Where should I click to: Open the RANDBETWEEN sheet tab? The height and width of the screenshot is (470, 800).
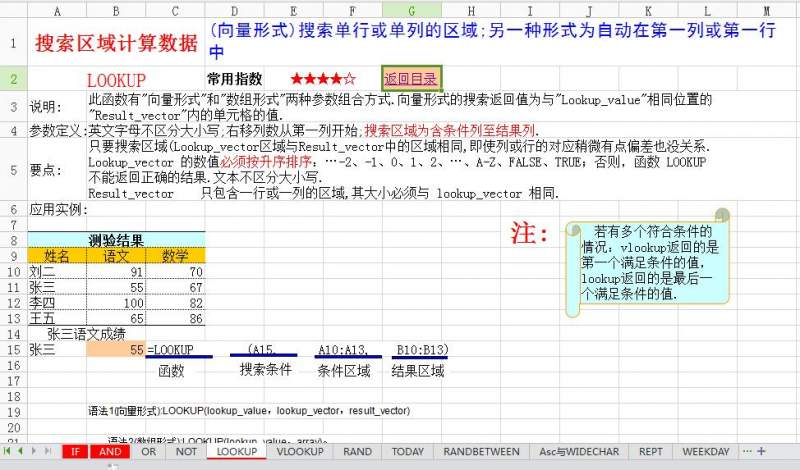481,452
